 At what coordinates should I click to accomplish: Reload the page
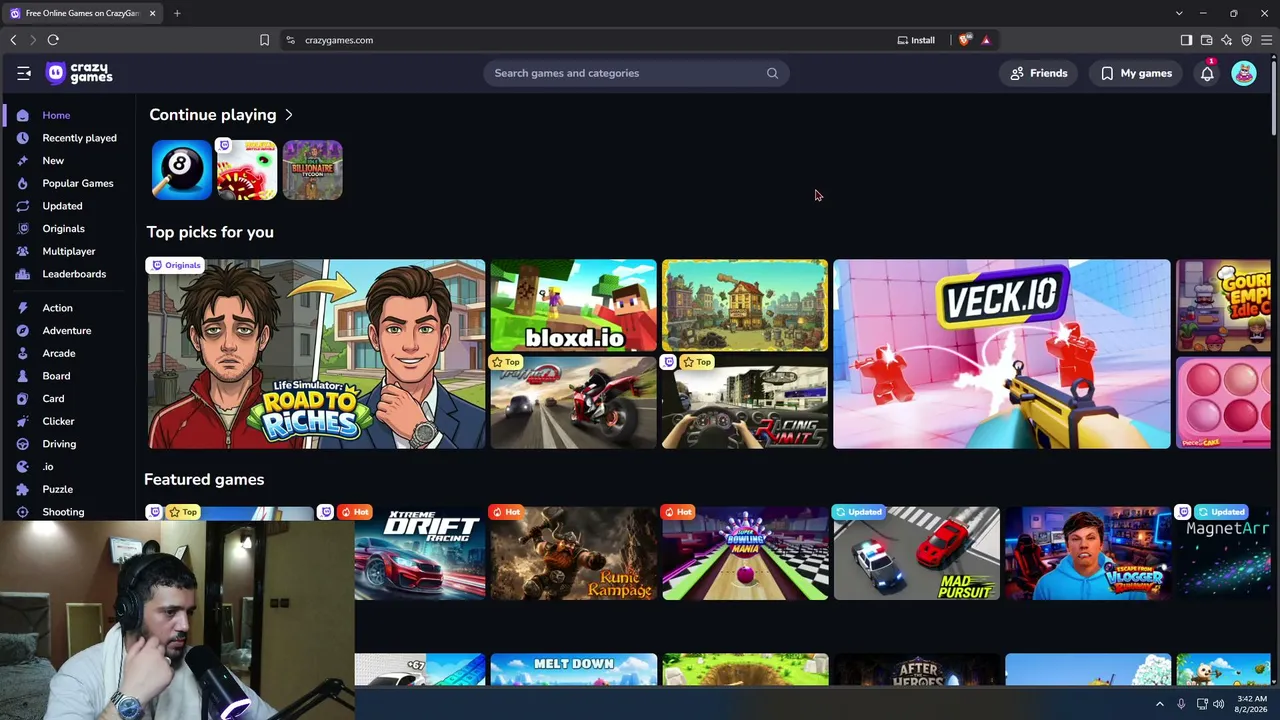coord(53,40)
